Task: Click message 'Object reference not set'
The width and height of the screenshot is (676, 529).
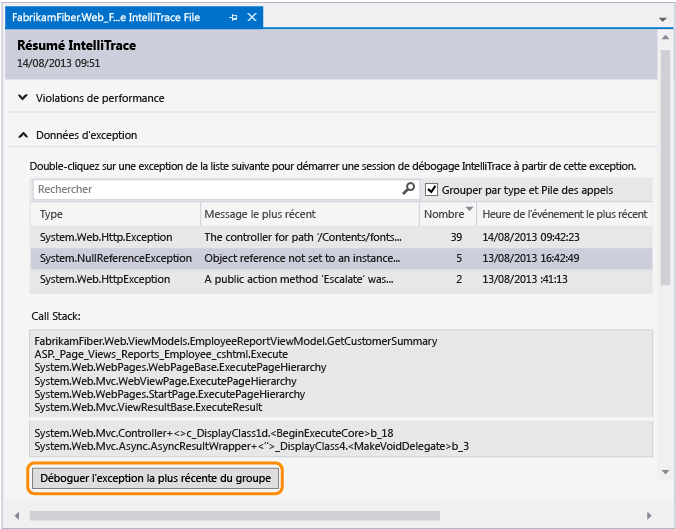Action: click(302, 258)
